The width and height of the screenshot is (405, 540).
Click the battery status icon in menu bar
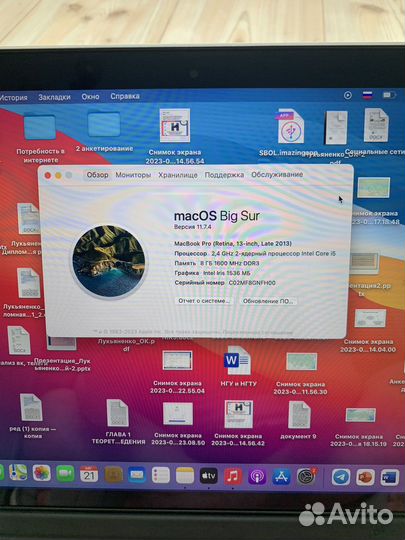pyautogui.click(x=389, y=95)
